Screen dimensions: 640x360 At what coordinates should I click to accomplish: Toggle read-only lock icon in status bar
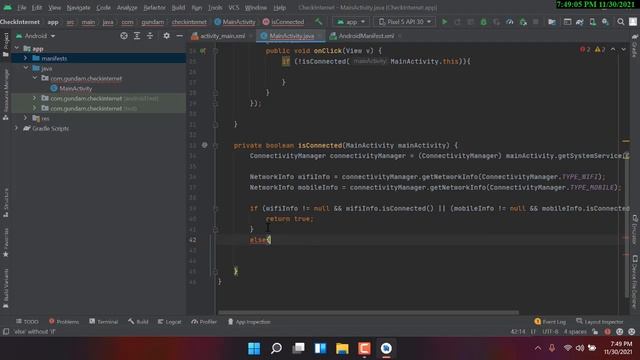pyautogui.click(x=595, y=332)
